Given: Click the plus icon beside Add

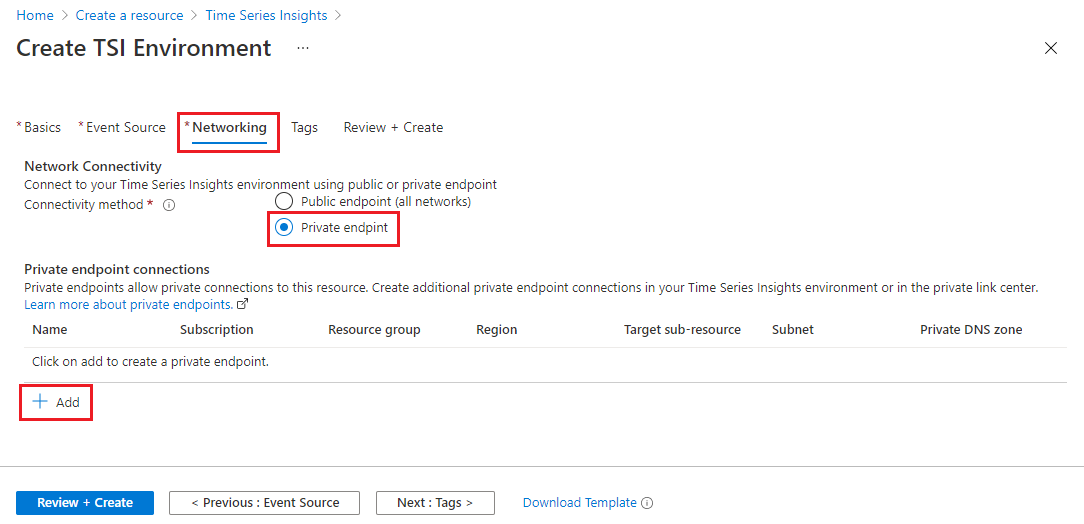Looking at the screenshot, I should pyautogui.click(x=40, y=402).
